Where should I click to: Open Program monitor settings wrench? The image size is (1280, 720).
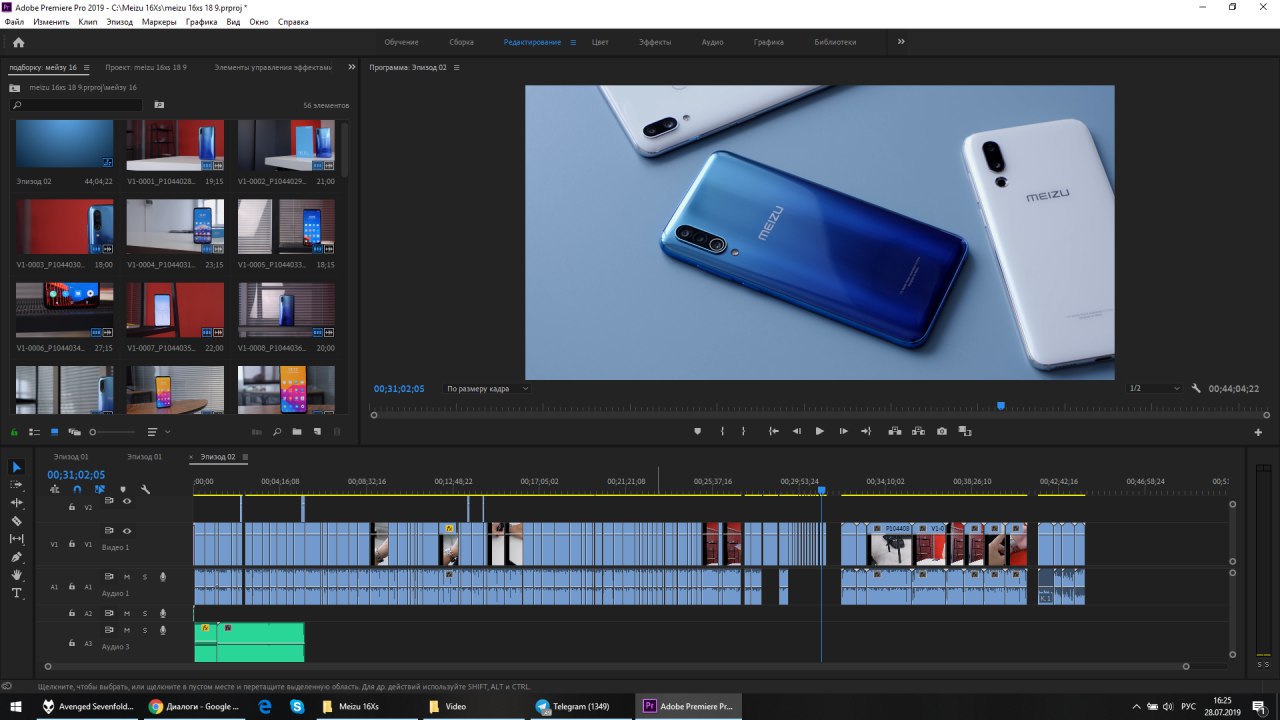click(1196, 388)
